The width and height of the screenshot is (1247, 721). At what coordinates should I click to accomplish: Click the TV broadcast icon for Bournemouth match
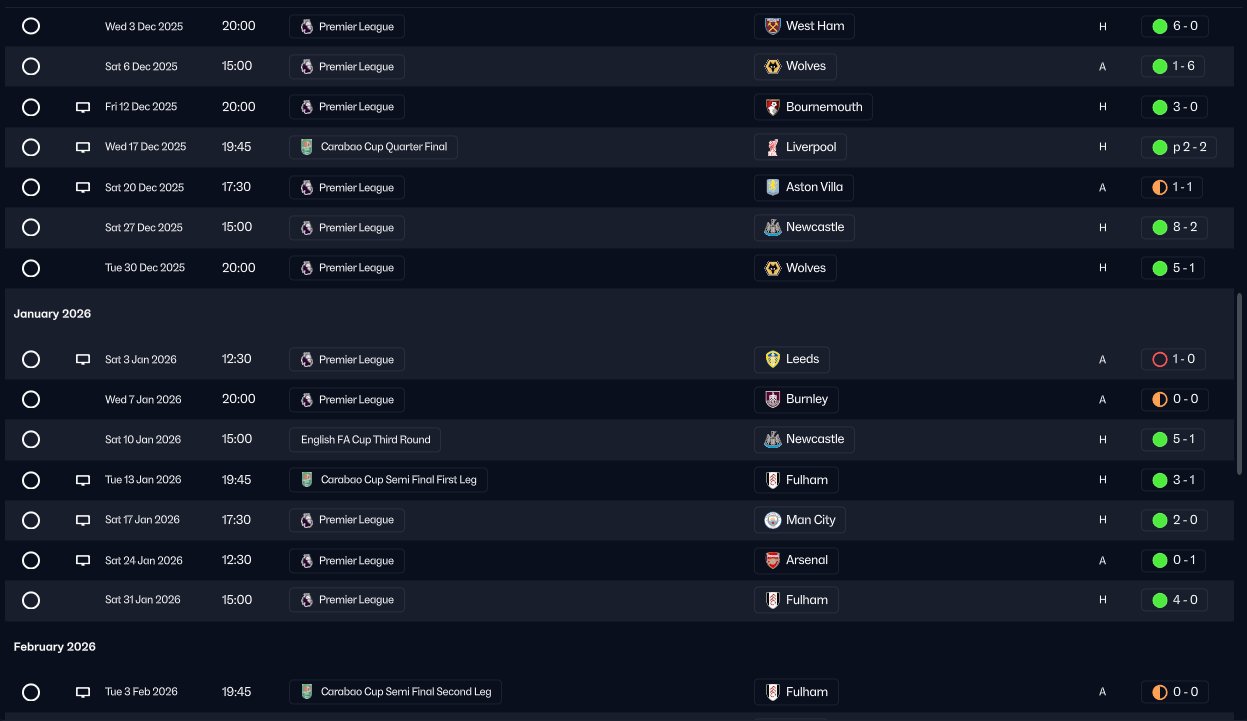pos(83,107)
